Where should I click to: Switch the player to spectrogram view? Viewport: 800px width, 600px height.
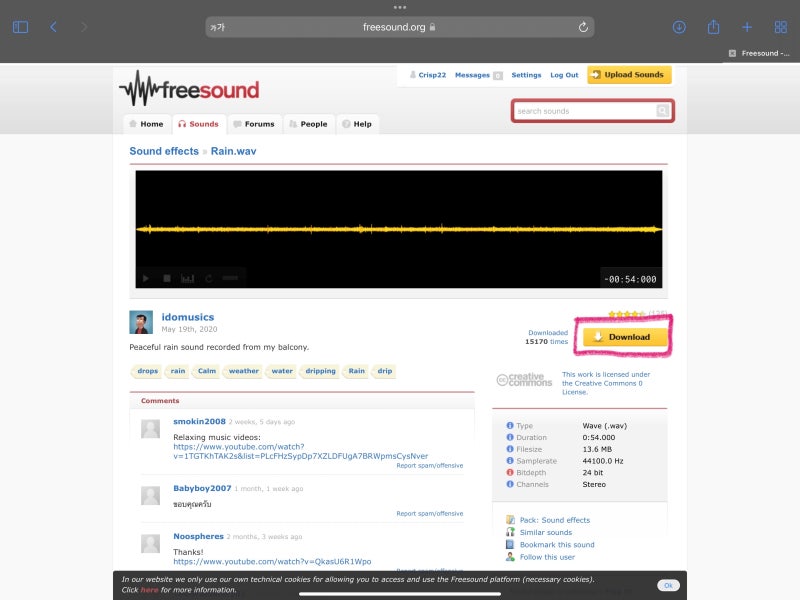coord(190,279)
